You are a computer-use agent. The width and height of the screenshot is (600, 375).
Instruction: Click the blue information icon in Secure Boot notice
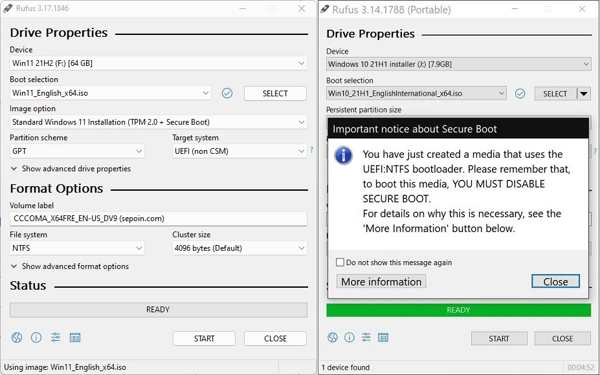(343, 156)
